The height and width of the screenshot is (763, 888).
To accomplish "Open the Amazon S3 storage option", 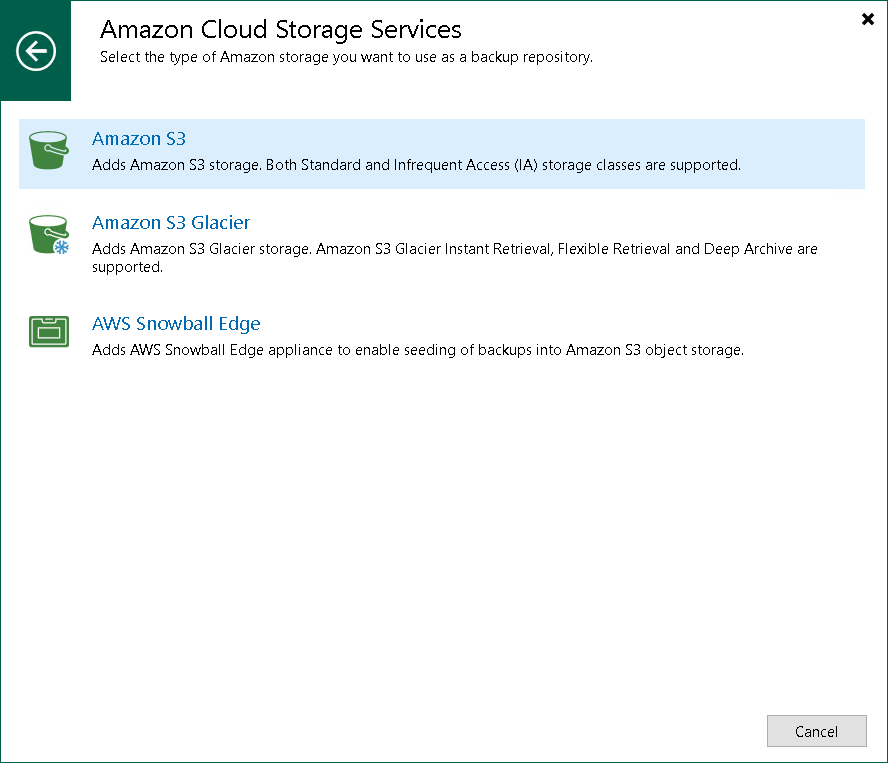I will 138,138.
